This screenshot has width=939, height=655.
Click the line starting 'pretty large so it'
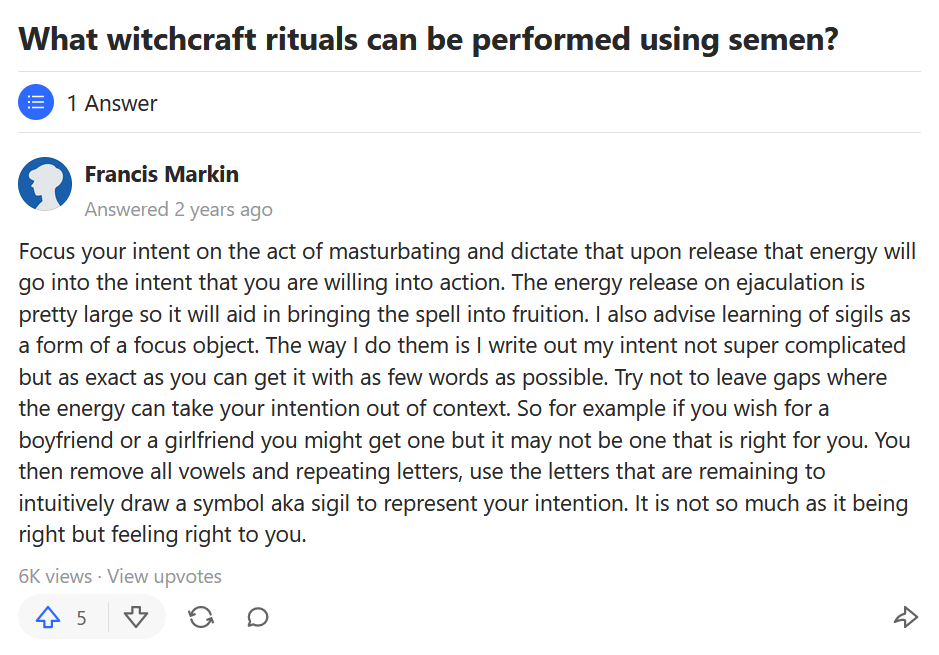coord(464,314)
